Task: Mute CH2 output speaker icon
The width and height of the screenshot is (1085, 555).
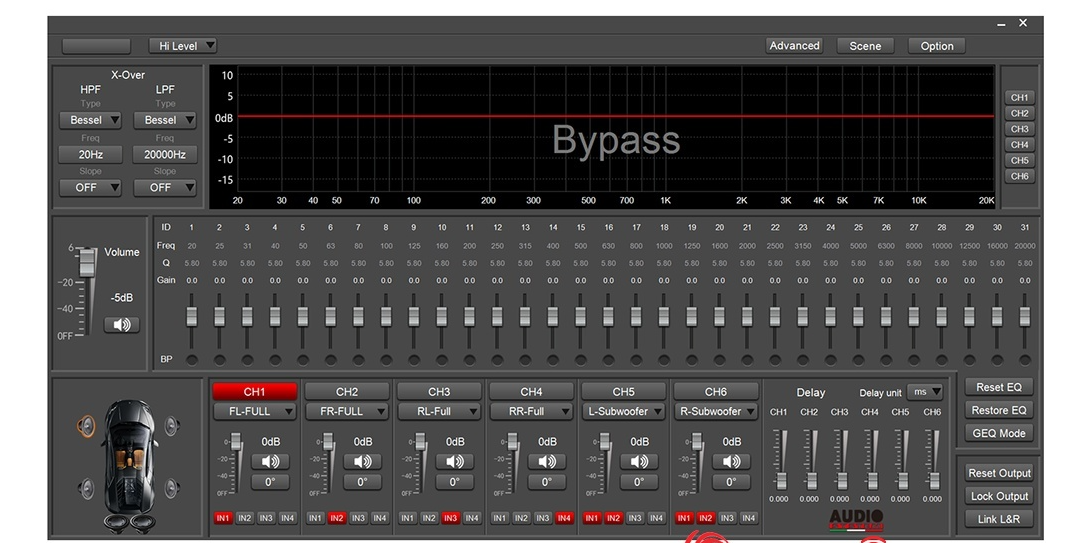Action: click(362, 461)
